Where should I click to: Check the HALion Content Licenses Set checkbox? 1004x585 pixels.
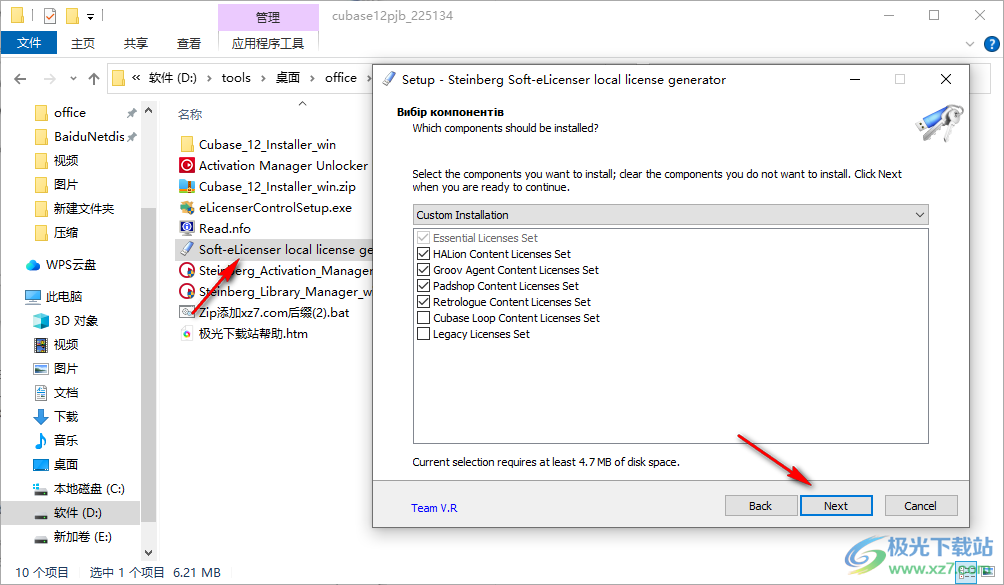click(x=423, y=254)
